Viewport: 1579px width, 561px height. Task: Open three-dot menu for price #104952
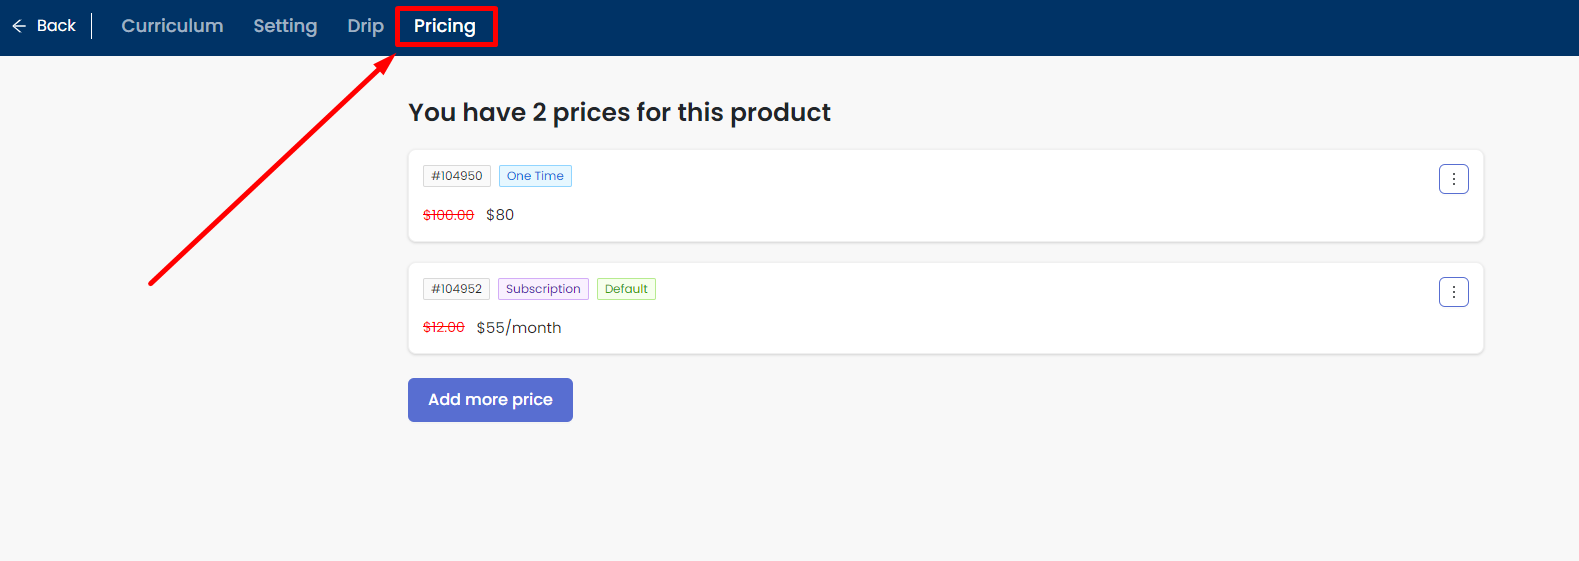pos(1453,292)
